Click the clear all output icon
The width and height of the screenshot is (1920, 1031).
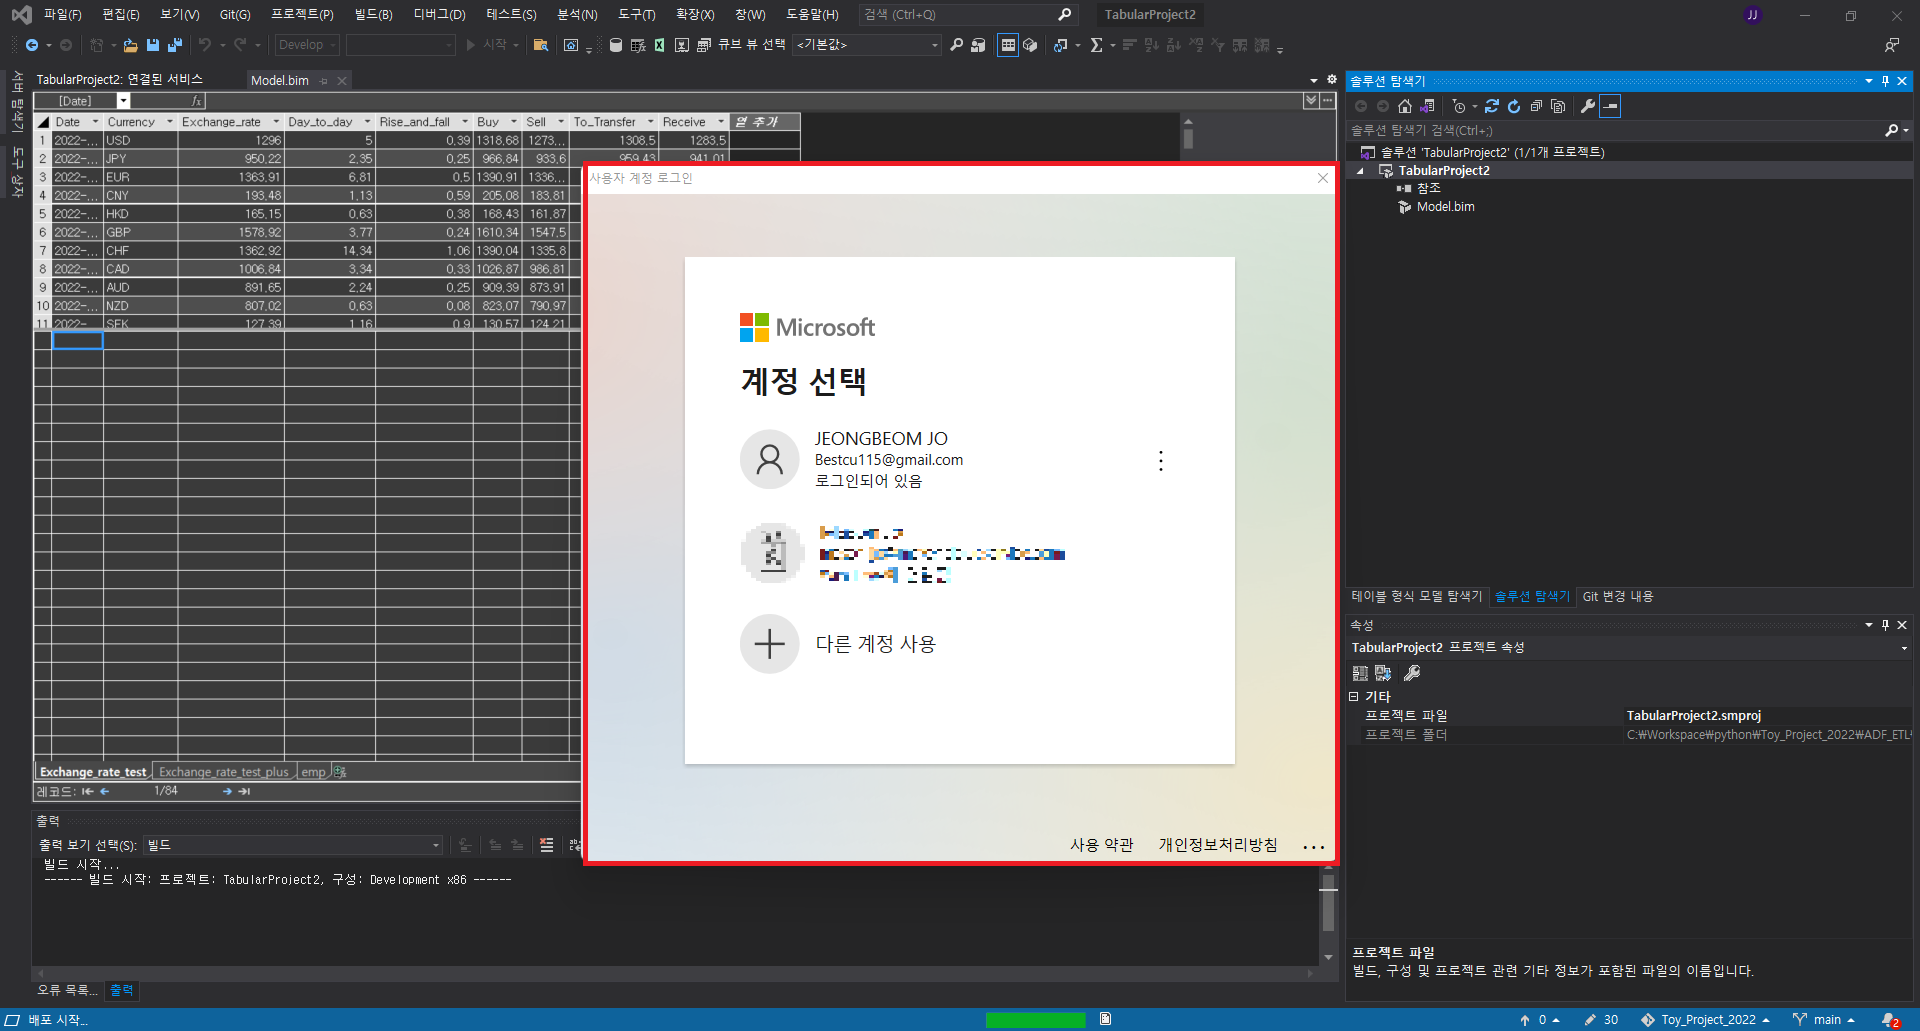click(546, 845)
